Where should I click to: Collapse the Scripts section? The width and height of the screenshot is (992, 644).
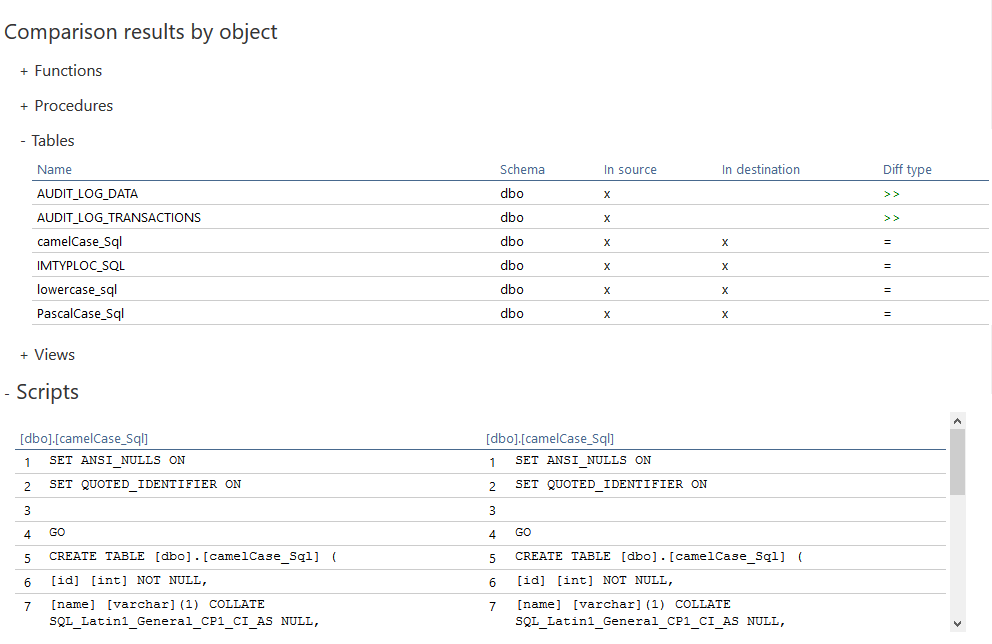coord(7,393)
